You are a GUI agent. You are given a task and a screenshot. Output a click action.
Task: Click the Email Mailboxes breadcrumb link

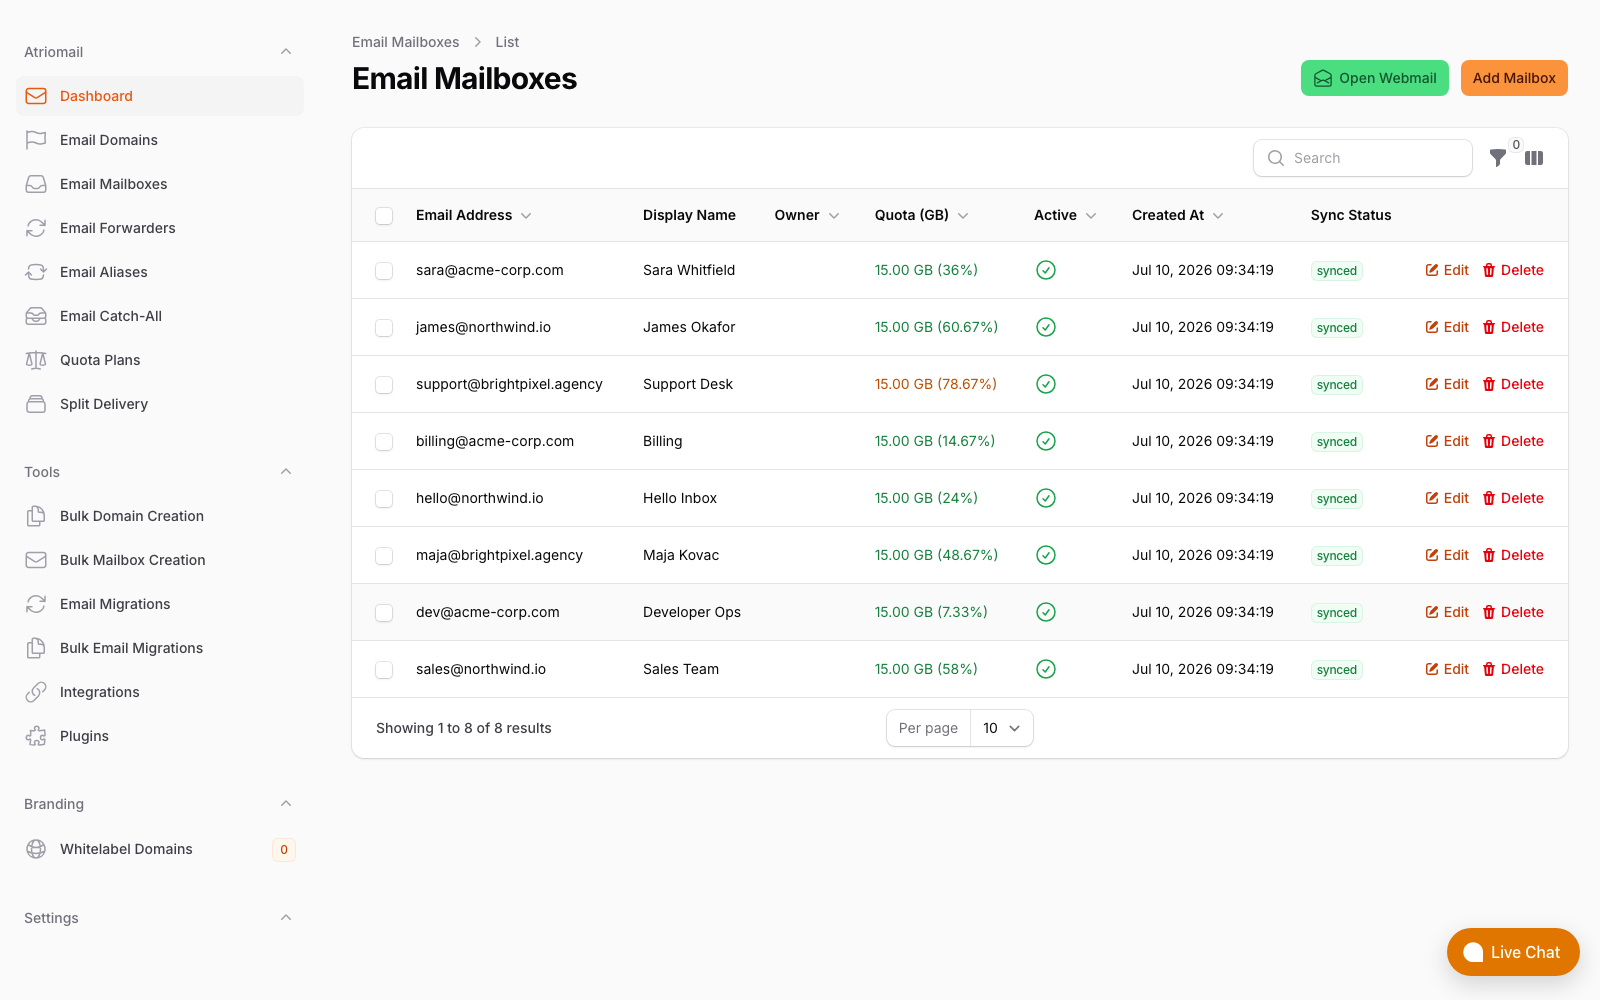pos(405,42)
